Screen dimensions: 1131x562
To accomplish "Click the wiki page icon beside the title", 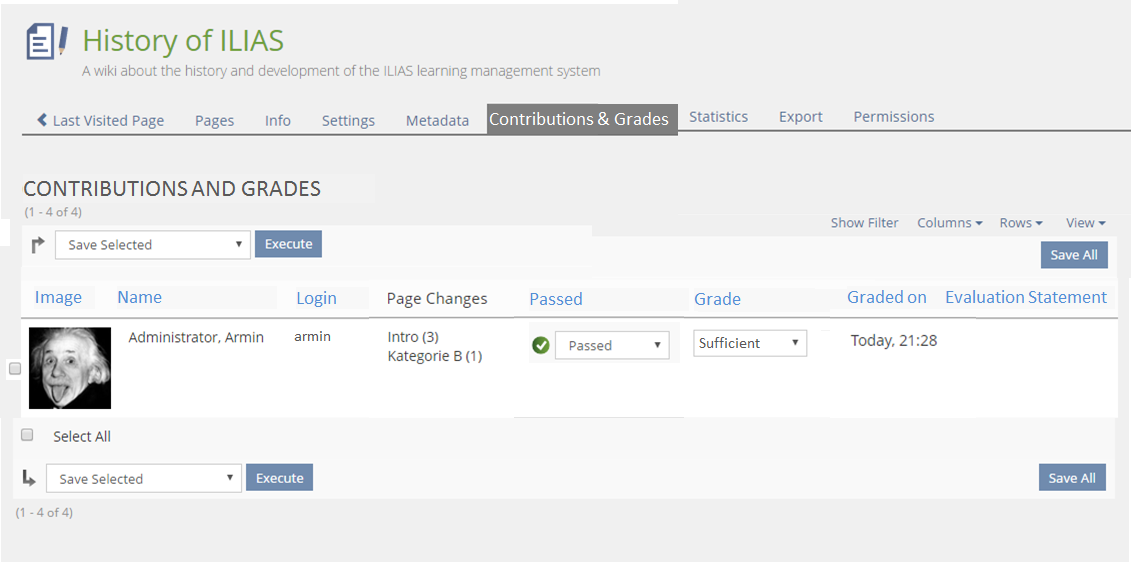I will pyautogui.click(x=46, y=41).
